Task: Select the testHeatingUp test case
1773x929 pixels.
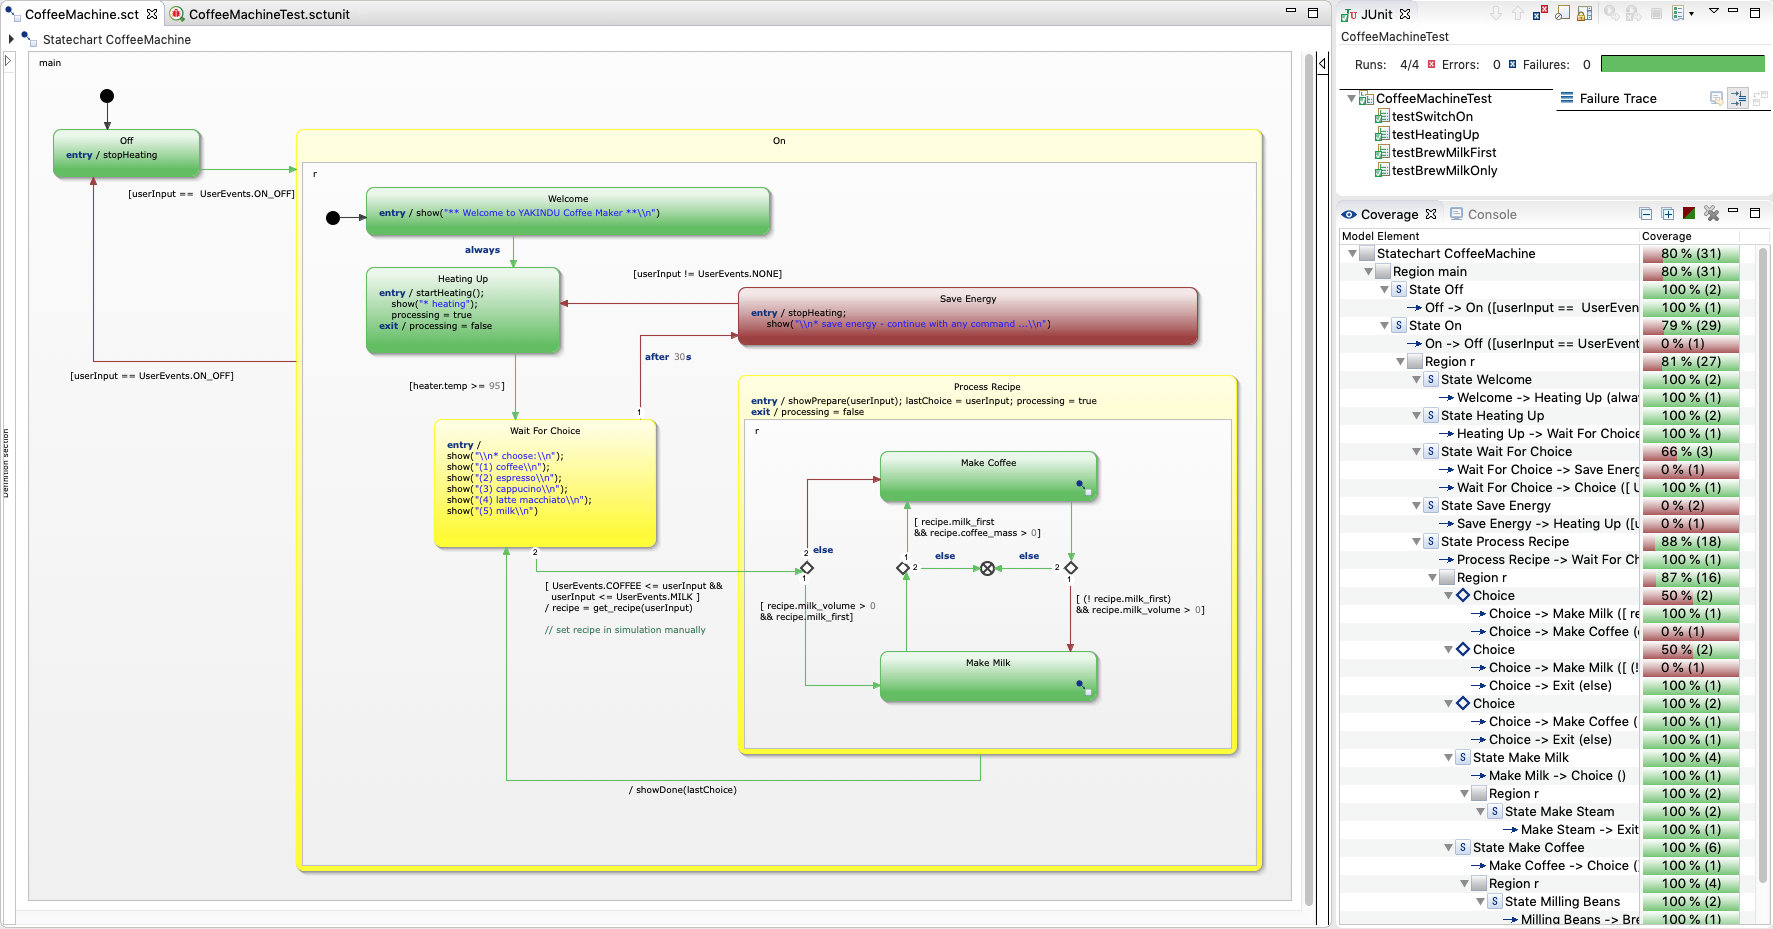Action: [1434, 135]
